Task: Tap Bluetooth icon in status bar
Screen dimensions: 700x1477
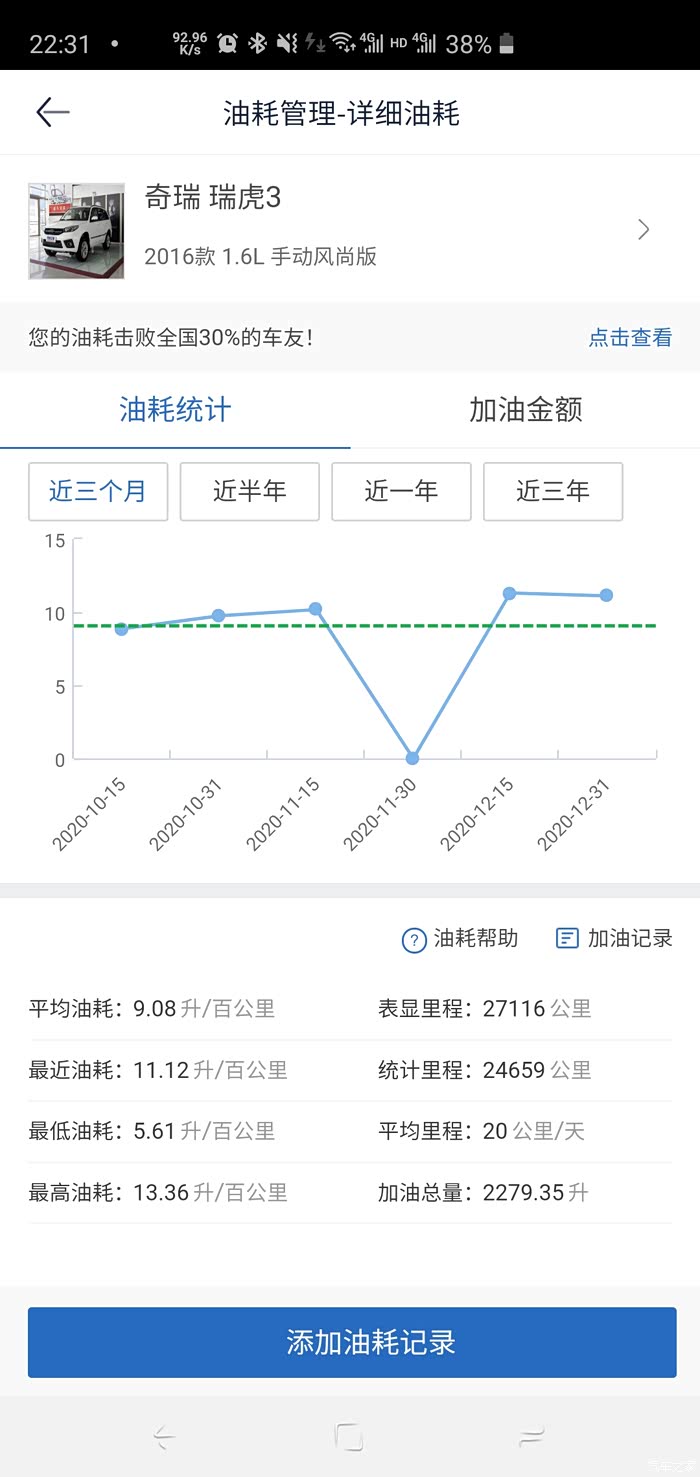Action: [257, 43]
